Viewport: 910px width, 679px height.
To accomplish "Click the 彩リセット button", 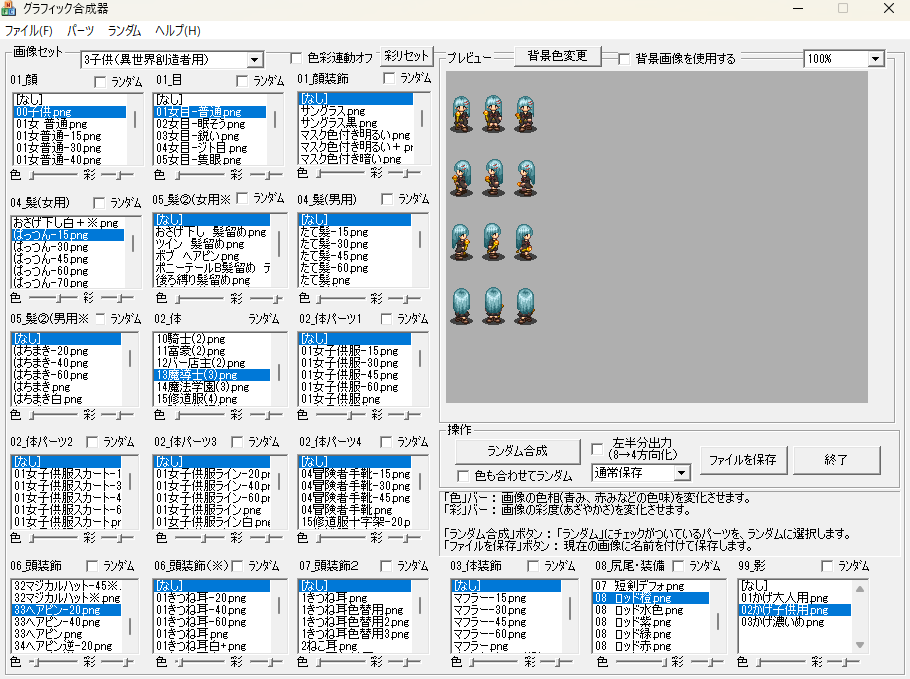I will (404, 56).
